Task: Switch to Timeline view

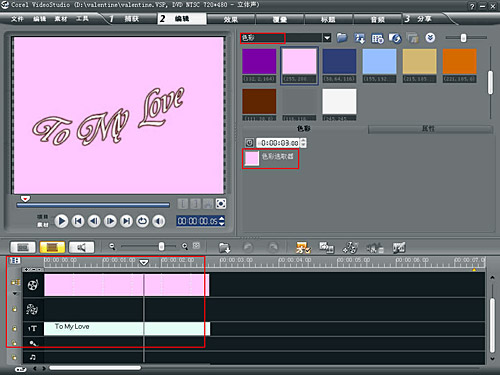Action: pos(52,247)
